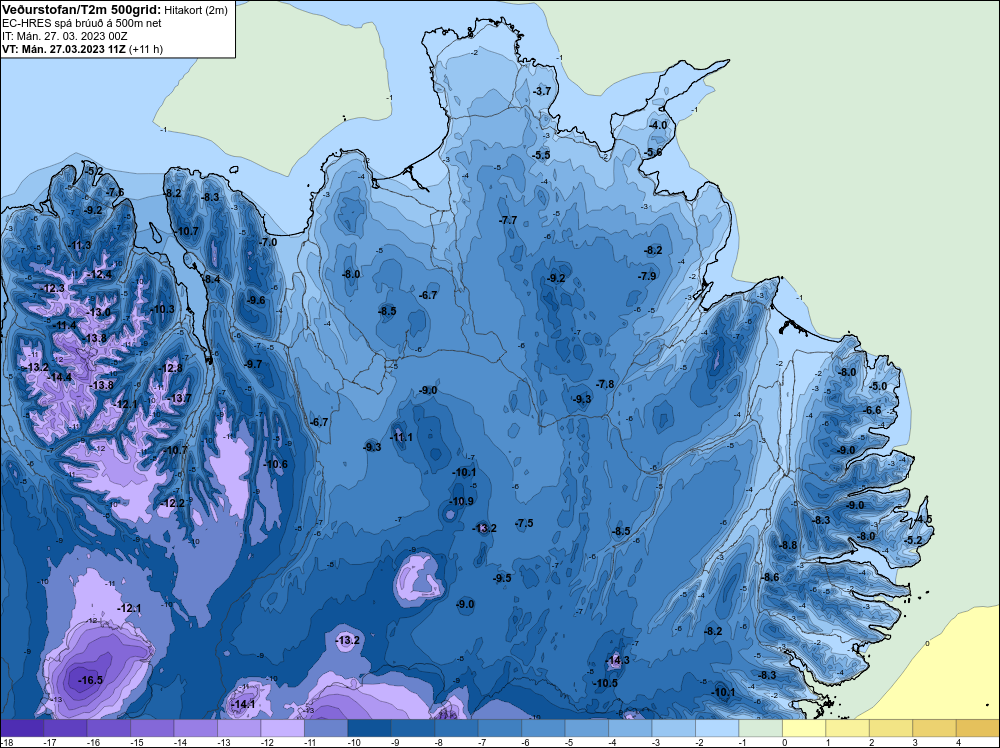
Task: Click the -7.6 temperature label
Action: [114, 192]
